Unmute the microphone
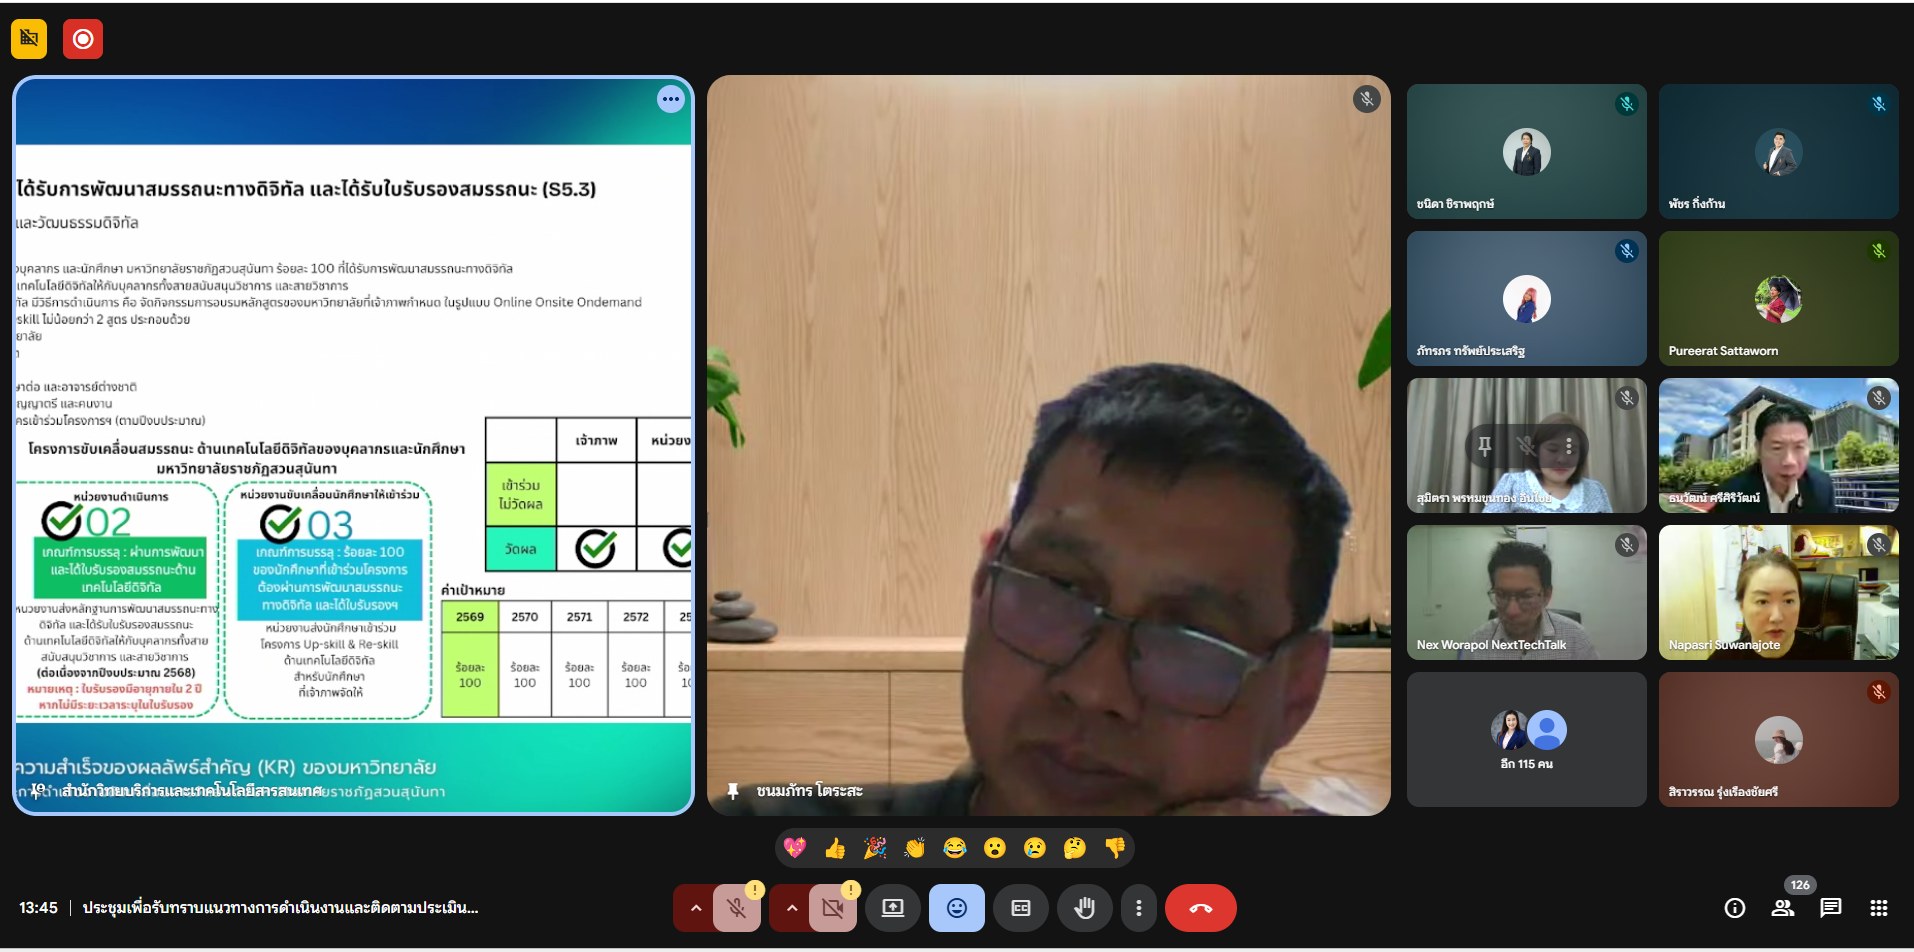1914x952 pixels. tap(736, 908)
